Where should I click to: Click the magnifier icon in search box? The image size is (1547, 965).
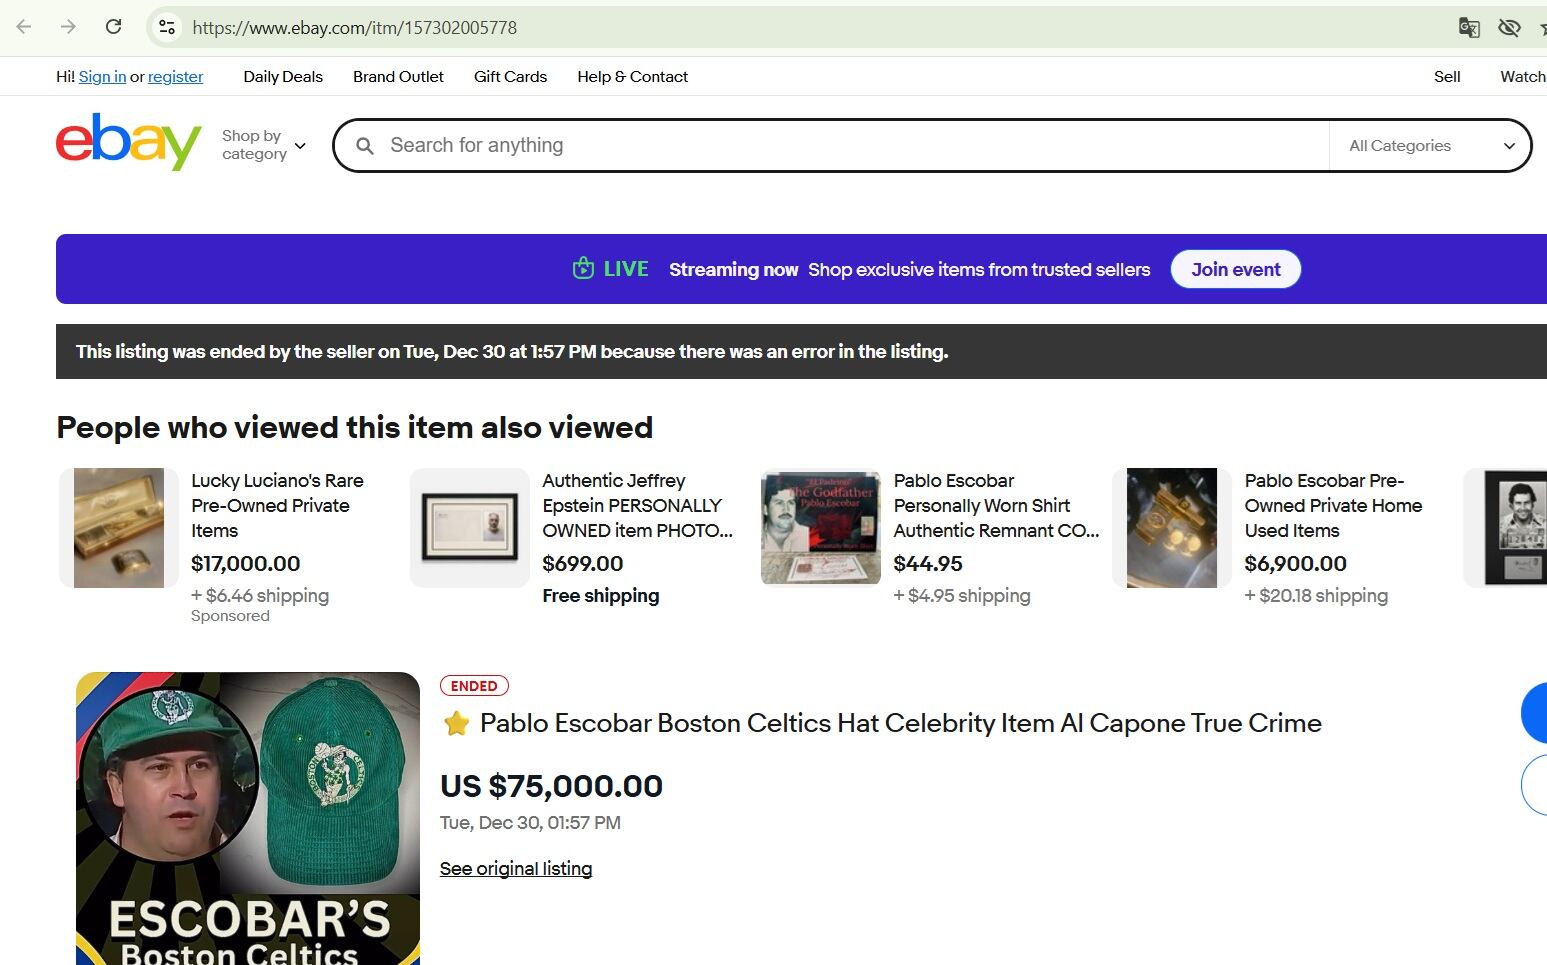click(x=365, y=146)
